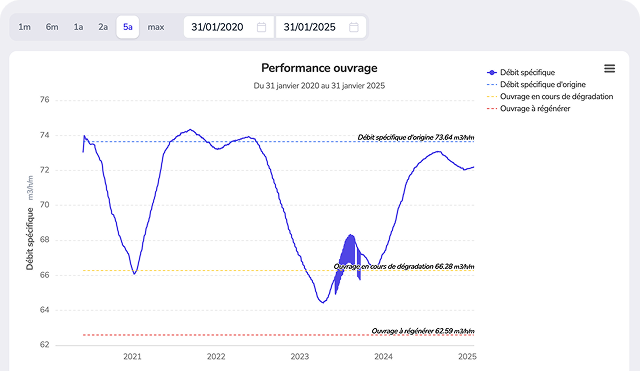
Task: Toggle Ouvrage à régénérer legend entry
Action: coord(529,109)
